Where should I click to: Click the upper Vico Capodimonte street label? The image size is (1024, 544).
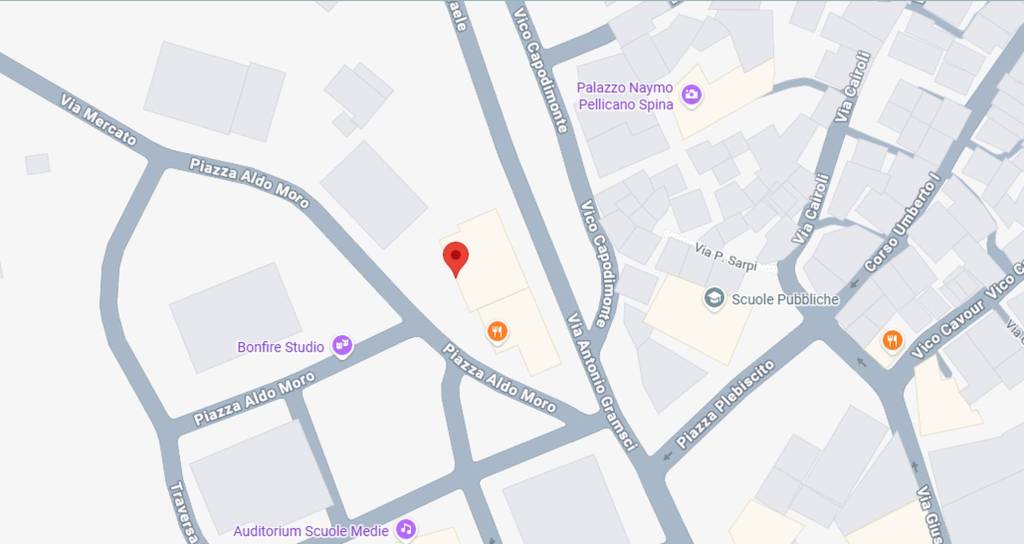click(540, 69)
